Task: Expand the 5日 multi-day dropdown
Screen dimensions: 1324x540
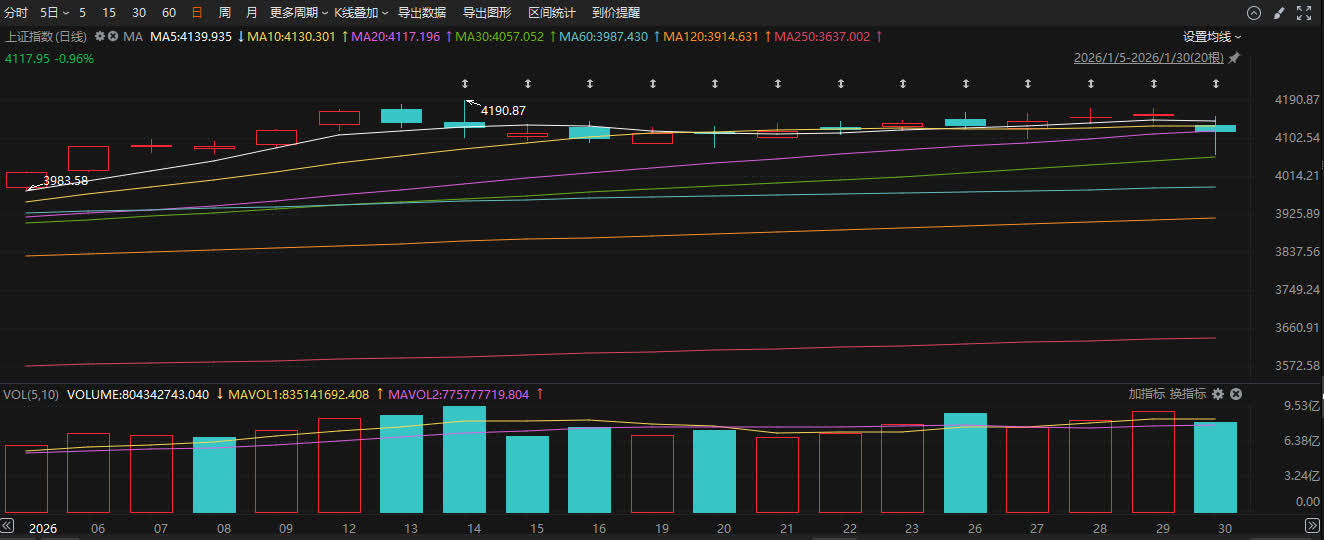Action: 54,13
